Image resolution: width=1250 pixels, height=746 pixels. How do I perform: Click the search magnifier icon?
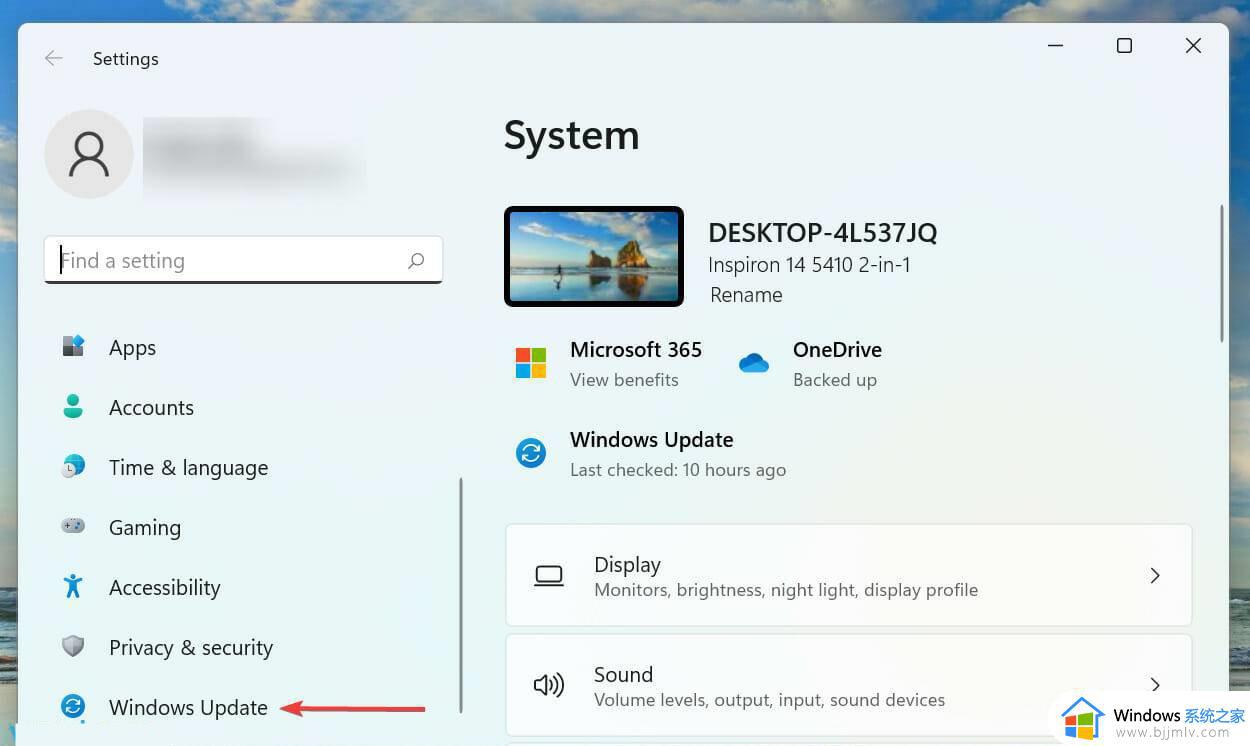pyautogui.click(x=416, y=260)
